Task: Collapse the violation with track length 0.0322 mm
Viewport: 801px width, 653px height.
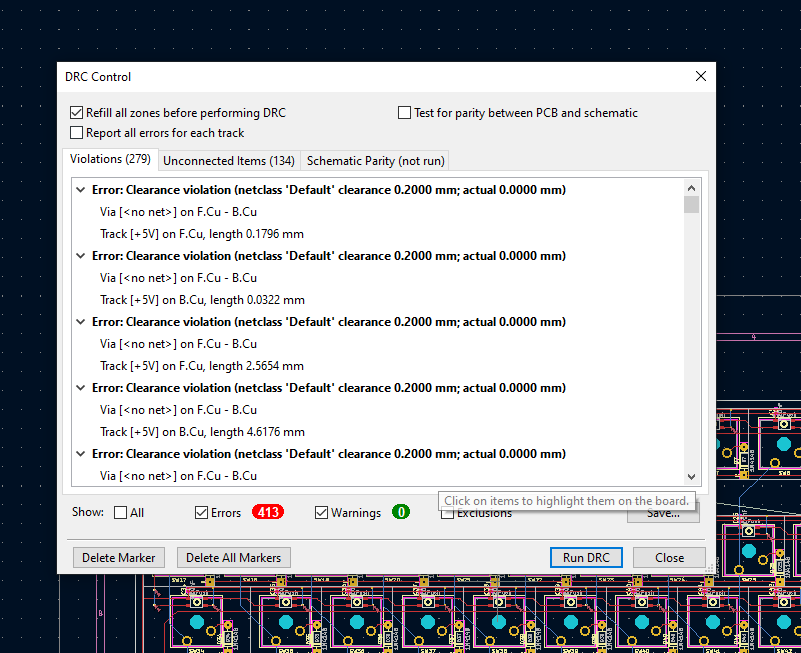Action: click(x=81, y=255)
